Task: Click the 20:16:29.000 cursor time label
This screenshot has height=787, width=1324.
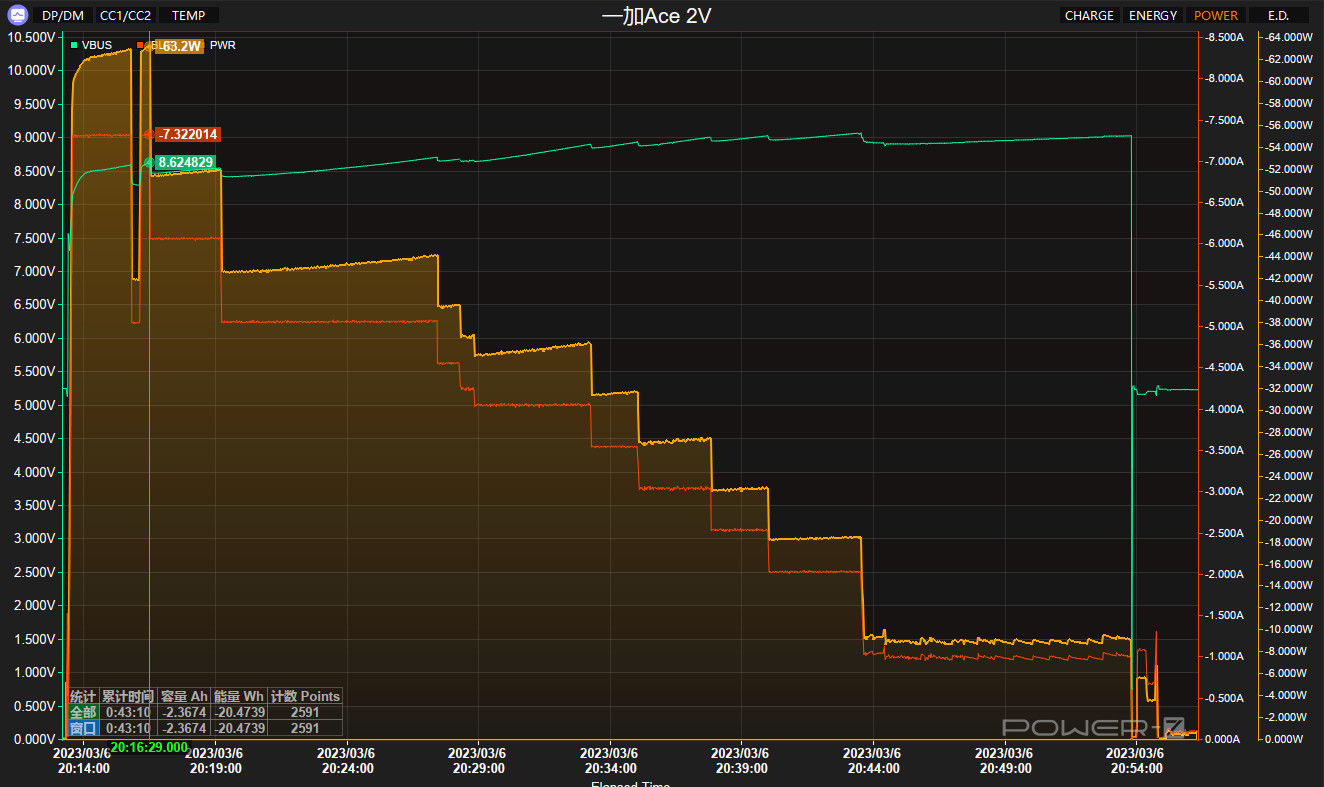Action: (x=149, y=747)
